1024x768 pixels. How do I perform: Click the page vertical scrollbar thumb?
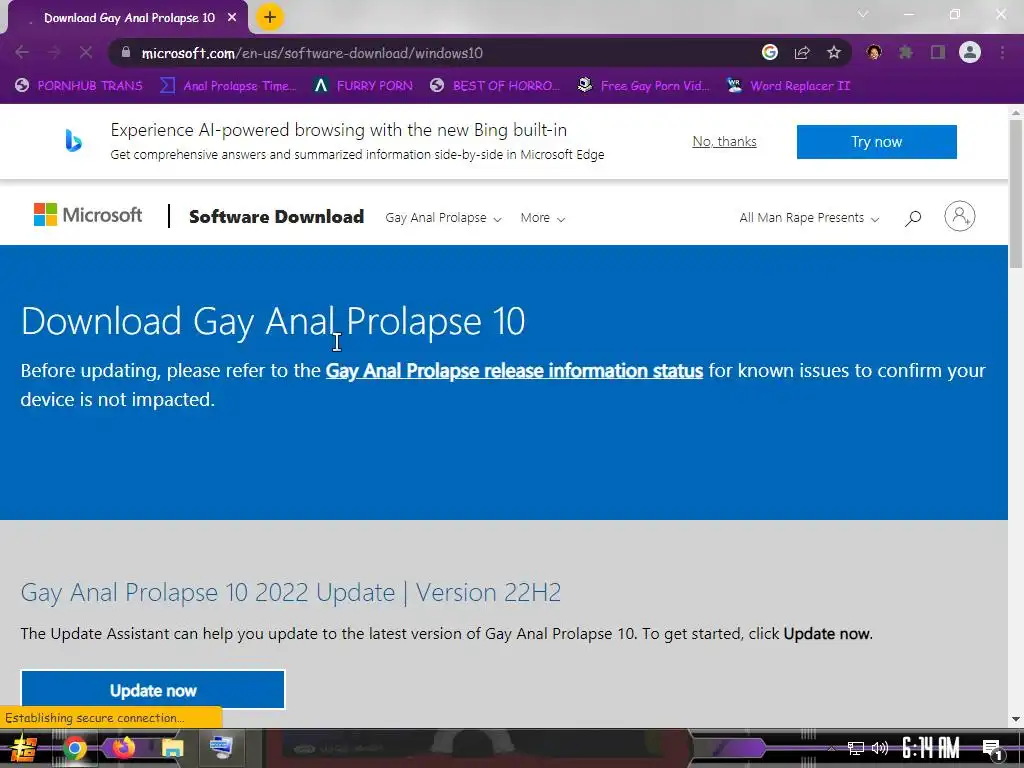tap(1016, 194)
